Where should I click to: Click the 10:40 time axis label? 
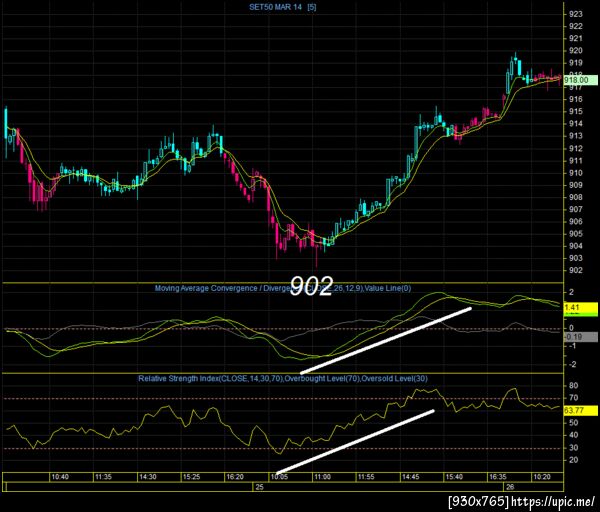point(60,477)
